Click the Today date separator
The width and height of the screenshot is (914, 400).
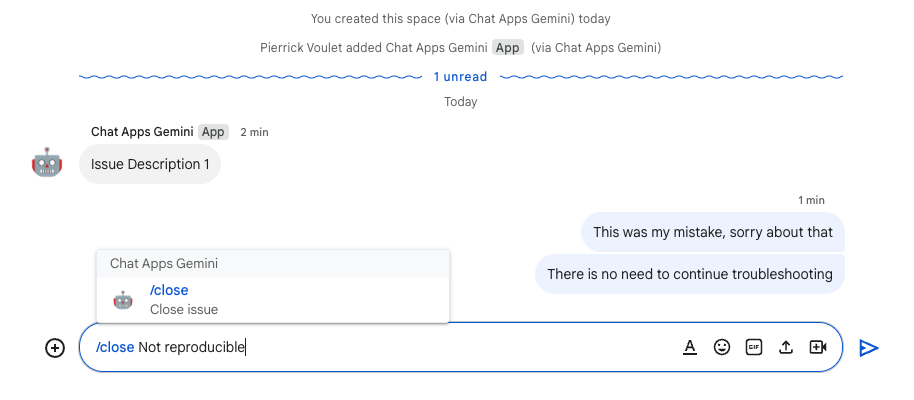tap(461, 102)
